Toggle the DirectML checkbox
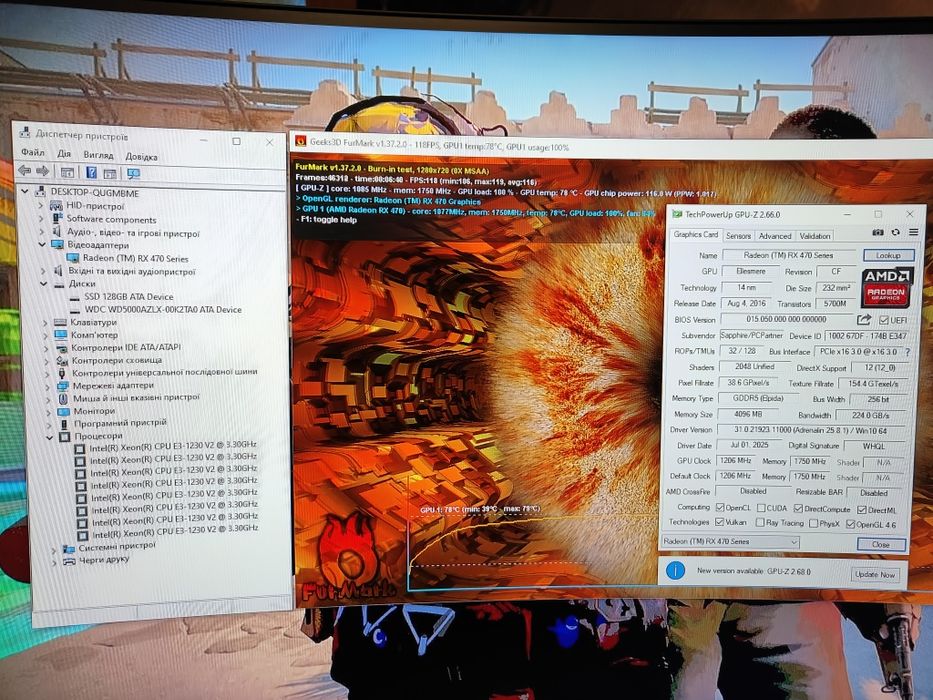 [x=862, y=510]
